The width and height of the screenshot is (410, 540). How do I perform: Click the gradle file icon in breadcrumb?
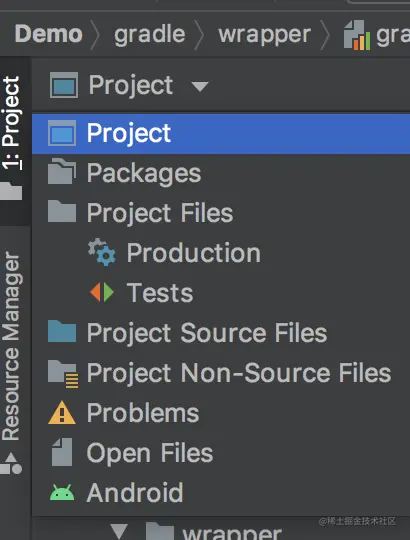(357, 35)
